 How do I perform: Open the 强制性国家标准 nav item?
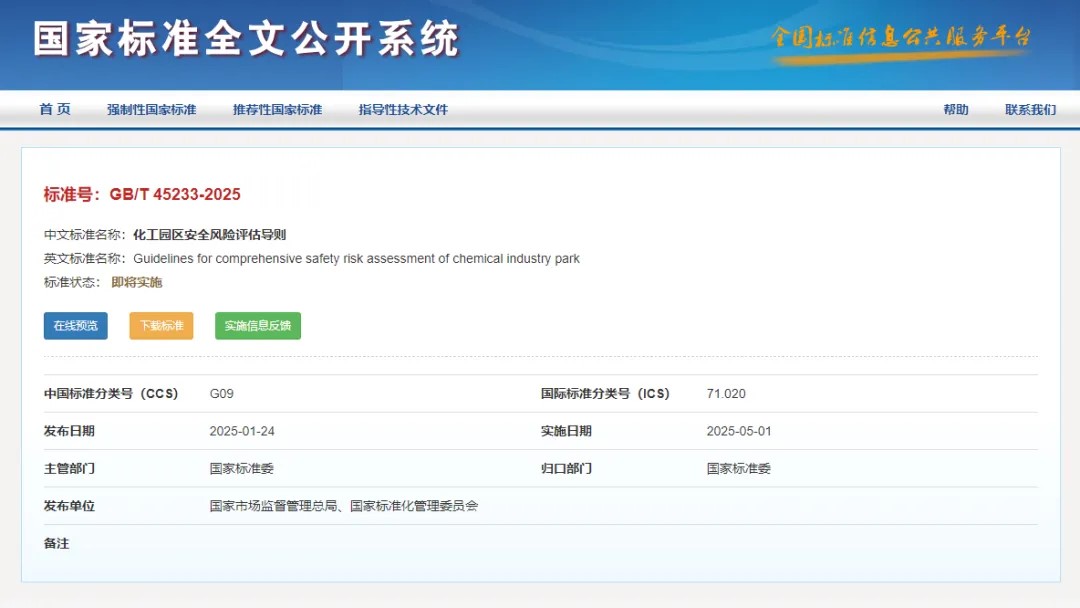[151, 110]
